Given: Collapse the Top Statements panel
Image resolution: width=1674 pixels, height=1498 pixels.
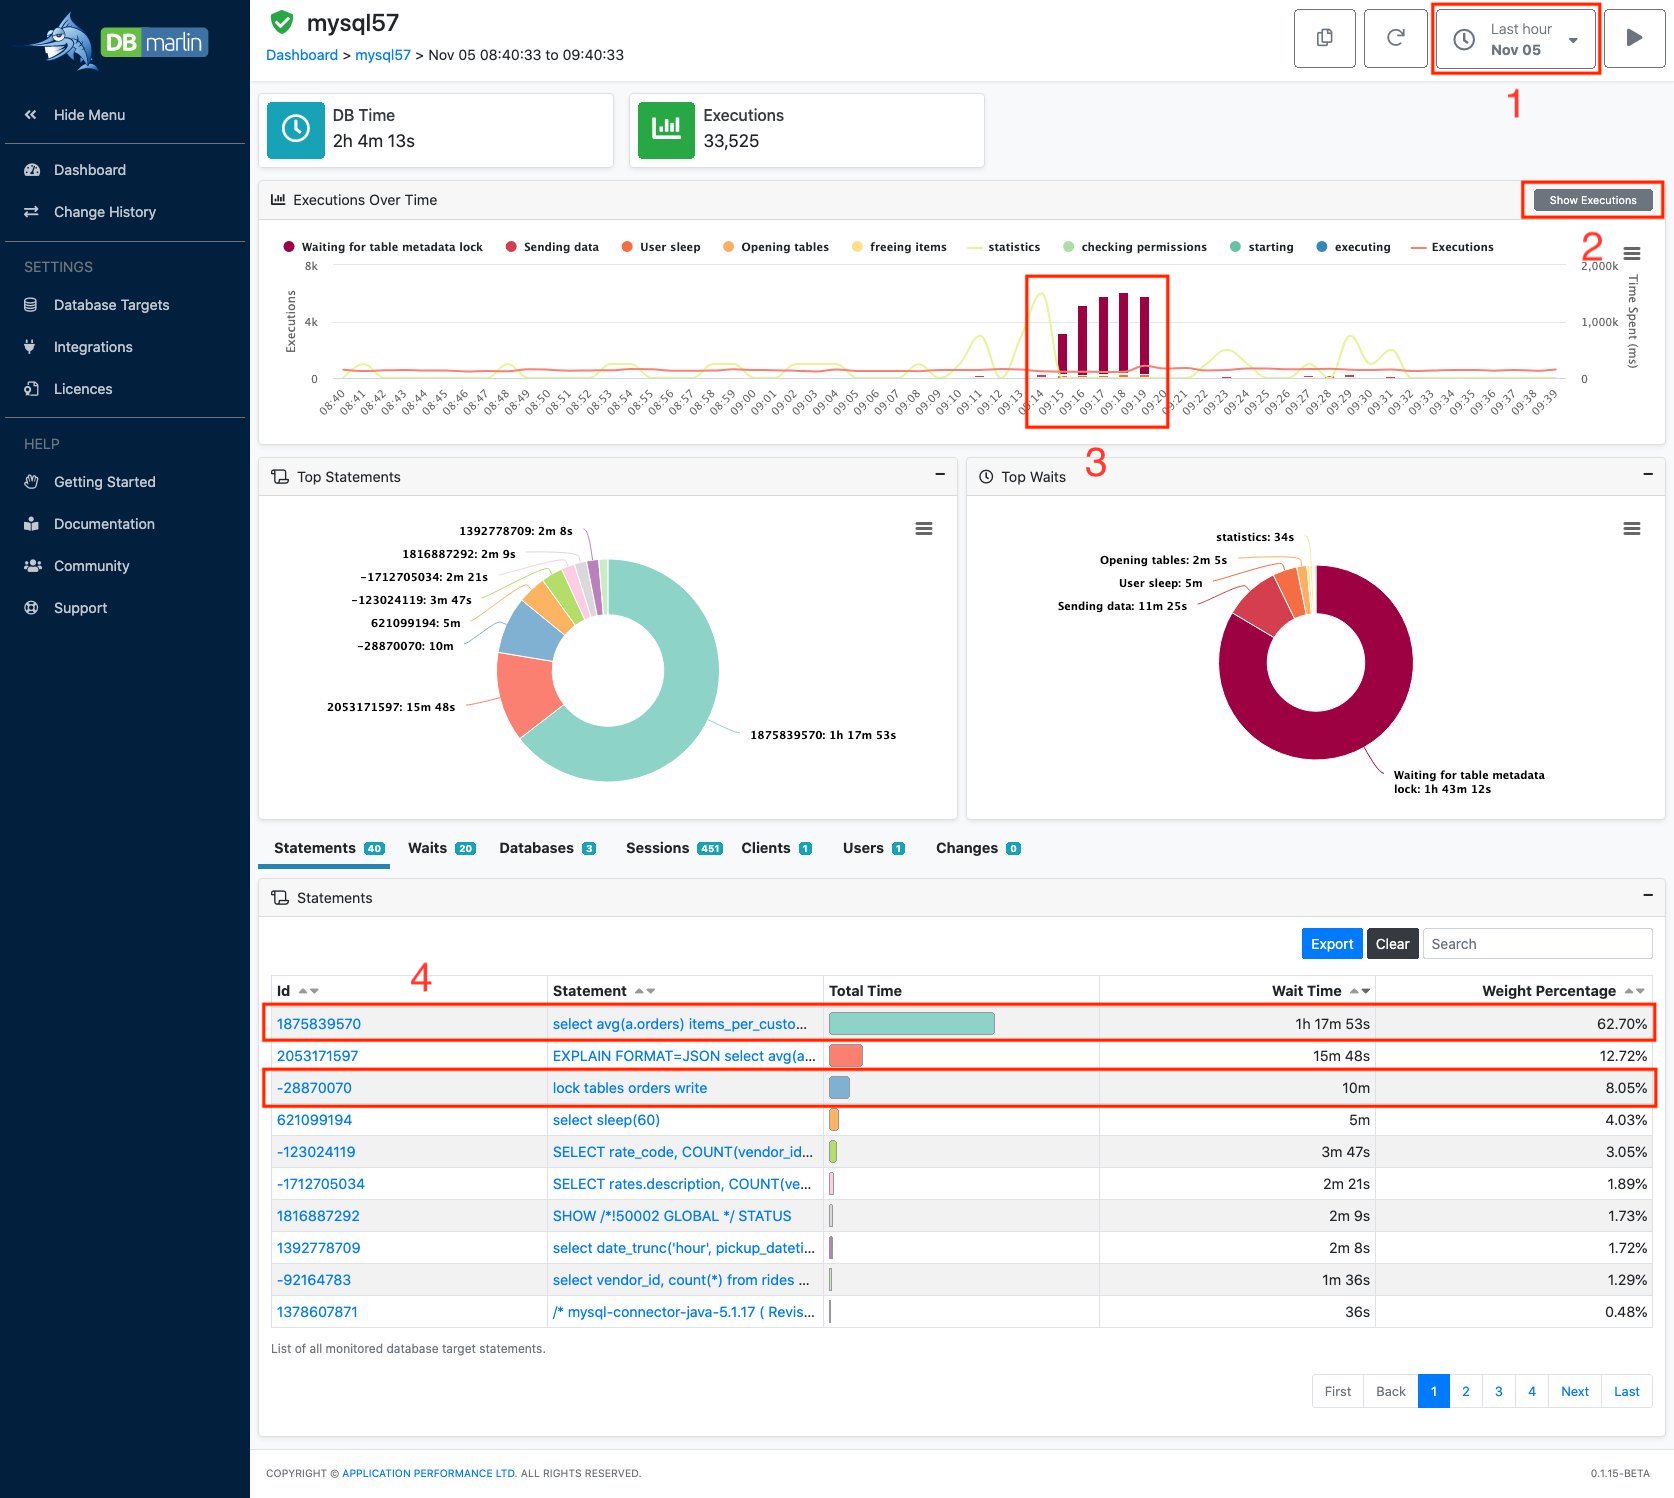Looking at the screenshot, I should pos(940,474).
